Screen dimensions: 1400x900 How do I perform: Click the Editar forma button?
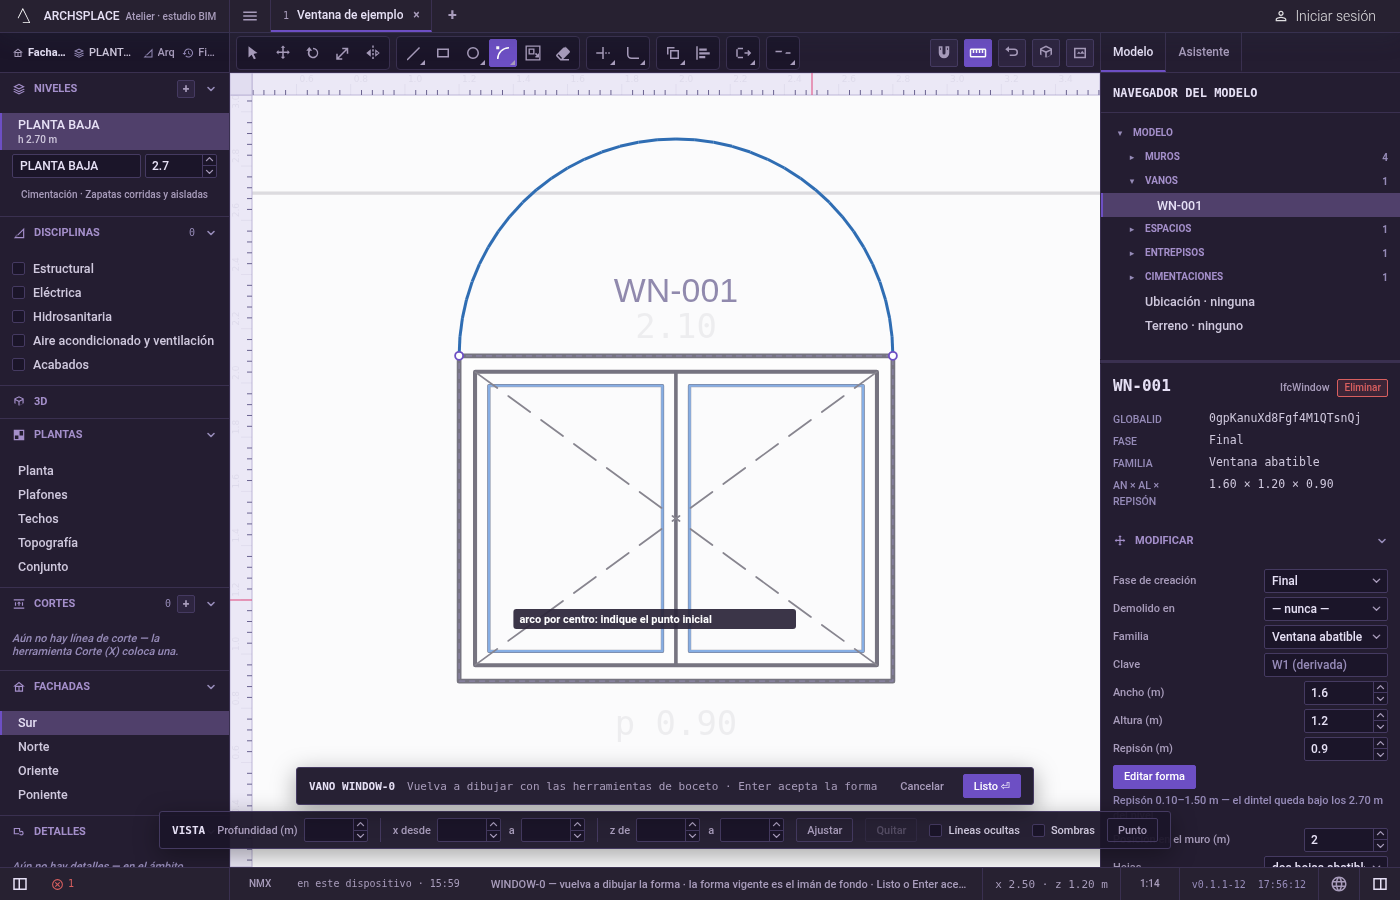pos(1154,776)
